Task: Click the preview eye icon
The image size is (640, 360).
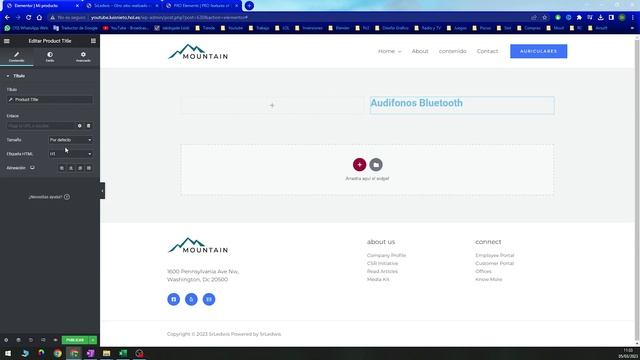Action: coord(56,340)
